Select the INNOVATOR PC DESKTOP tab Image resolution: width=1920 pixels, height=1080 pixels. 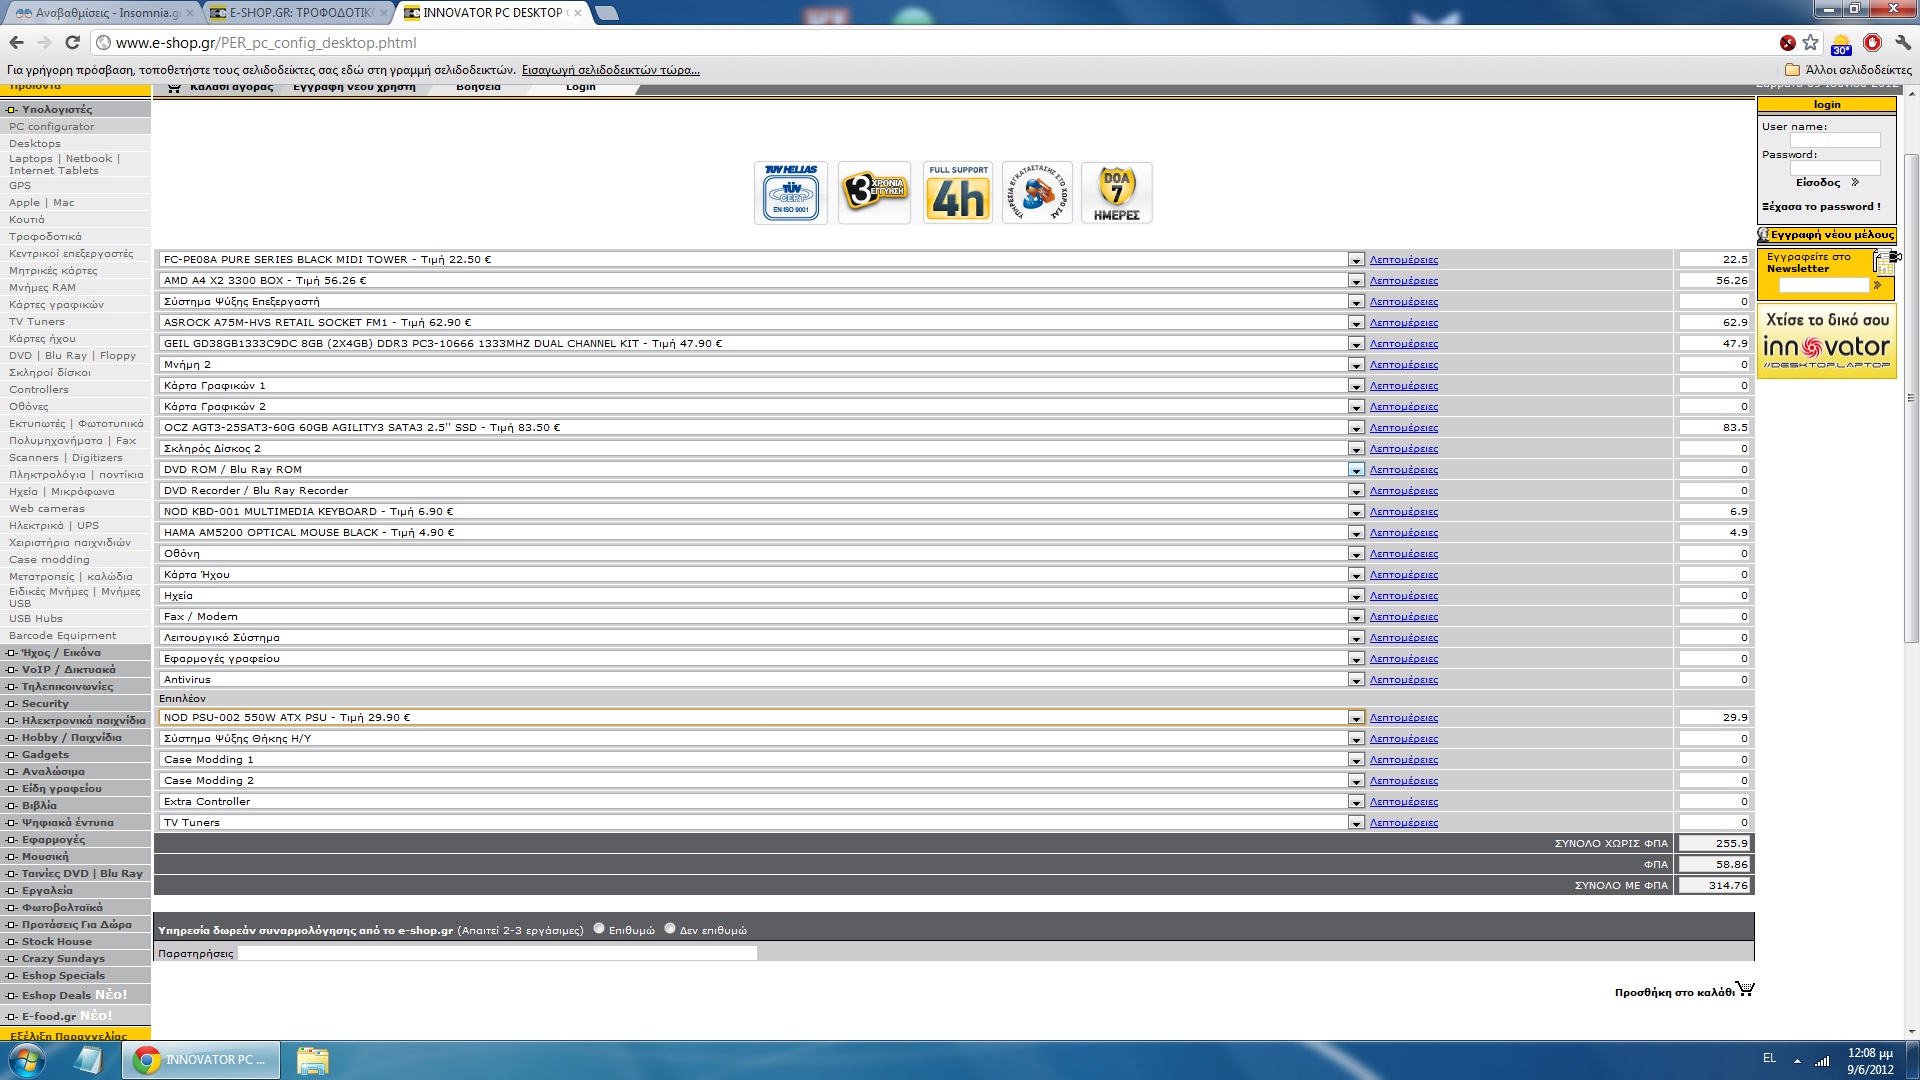[492, 13]
